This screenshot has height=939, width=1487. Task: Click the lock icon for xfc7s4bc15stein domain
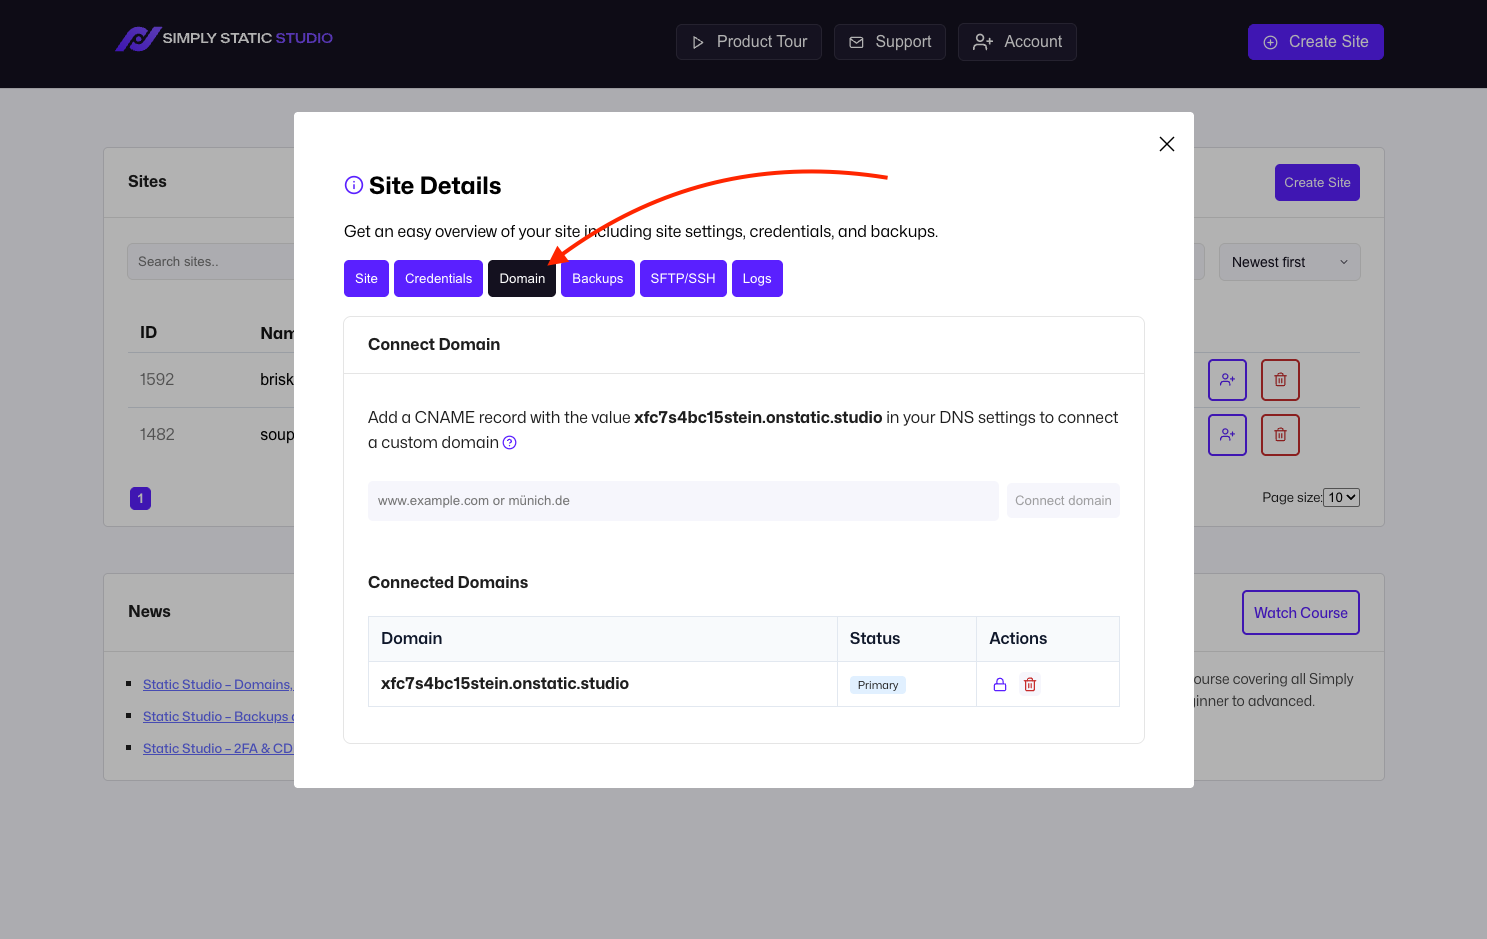point(1000,685)
